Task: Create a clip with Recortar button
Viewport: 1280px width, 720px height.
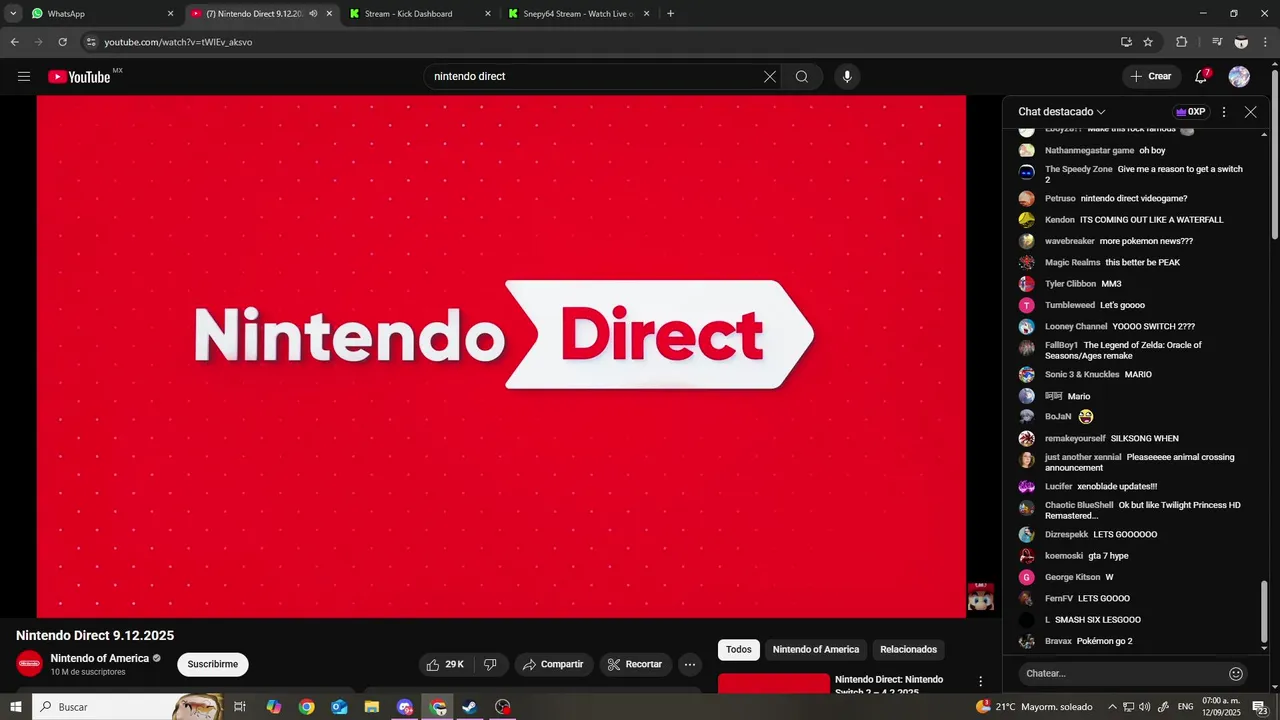Action: tap(635, 664)
